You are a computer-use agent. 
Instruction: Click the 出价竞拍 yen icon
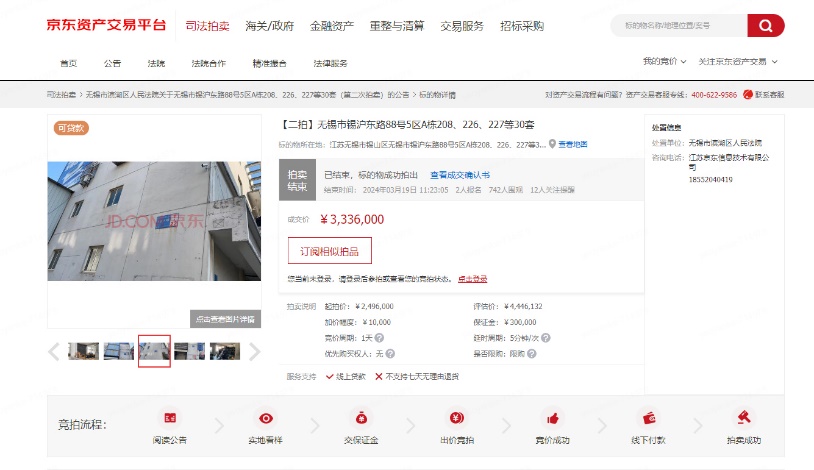tap(457, 418)
